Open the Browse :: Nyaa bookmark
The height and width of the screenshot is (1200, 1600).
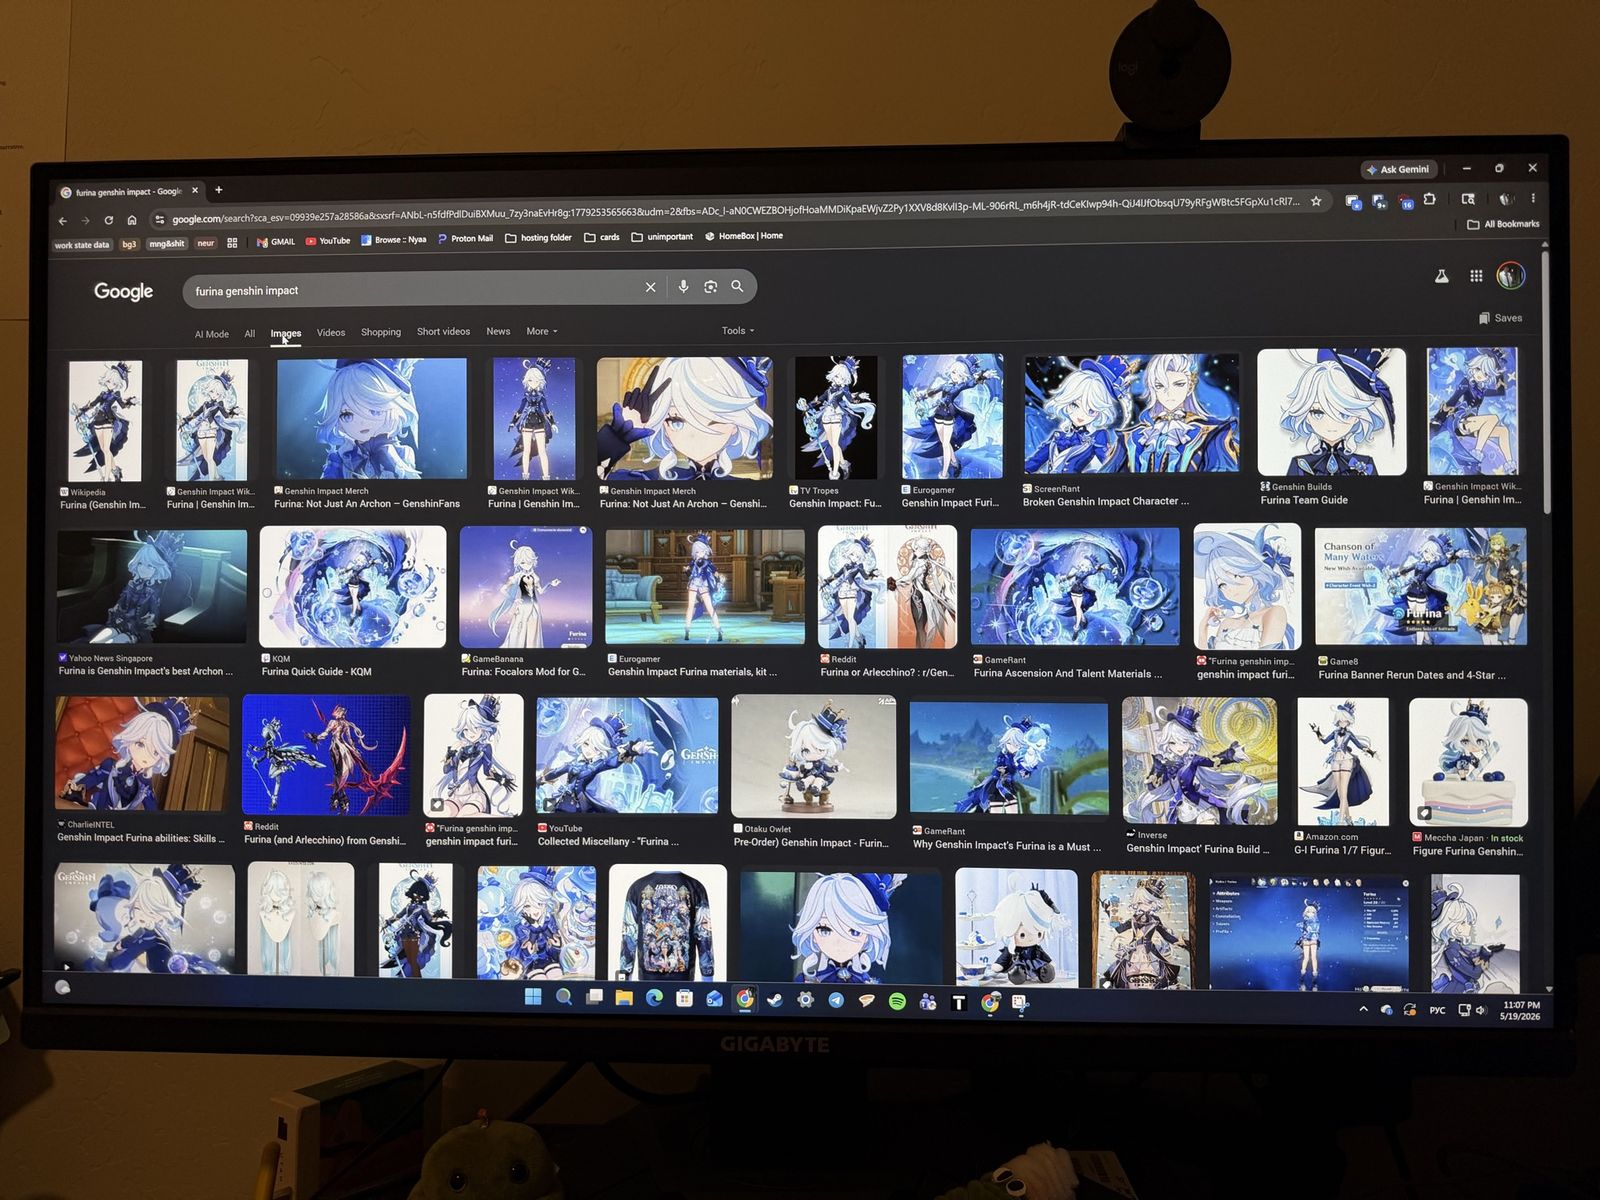pos(393,240)
